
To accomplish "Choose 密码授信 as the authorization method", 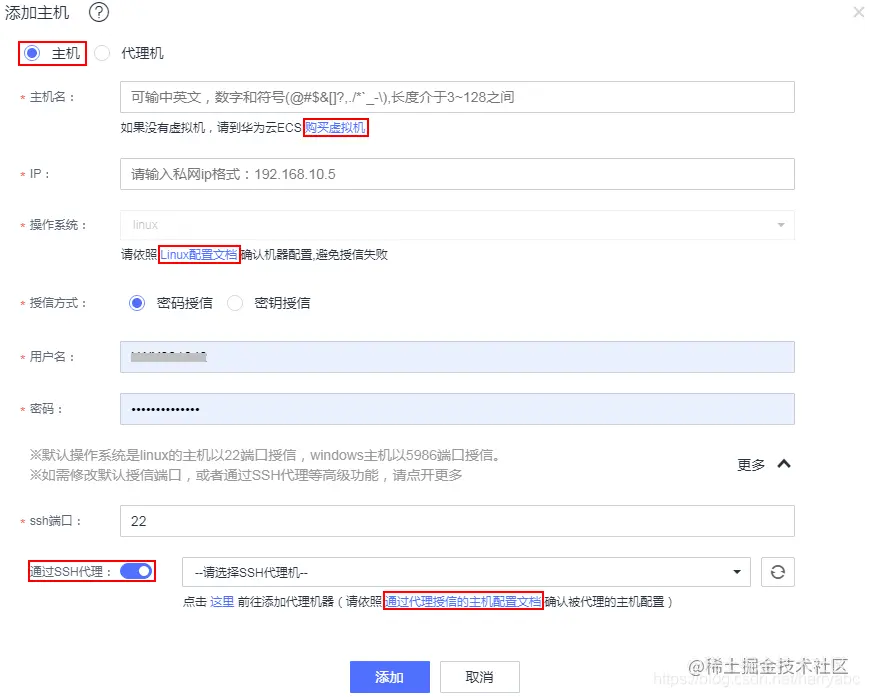I will pos(137,303).
